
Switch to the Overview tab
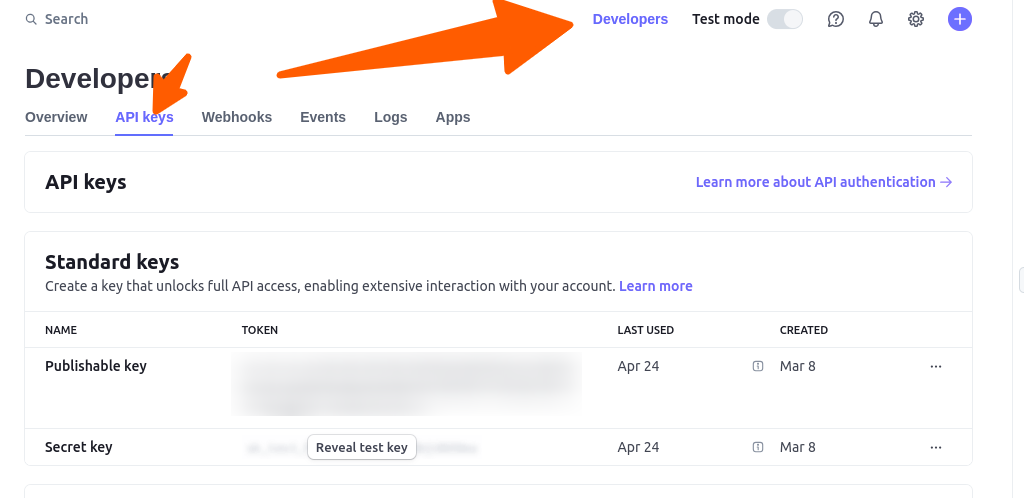(x=56, y=117)
